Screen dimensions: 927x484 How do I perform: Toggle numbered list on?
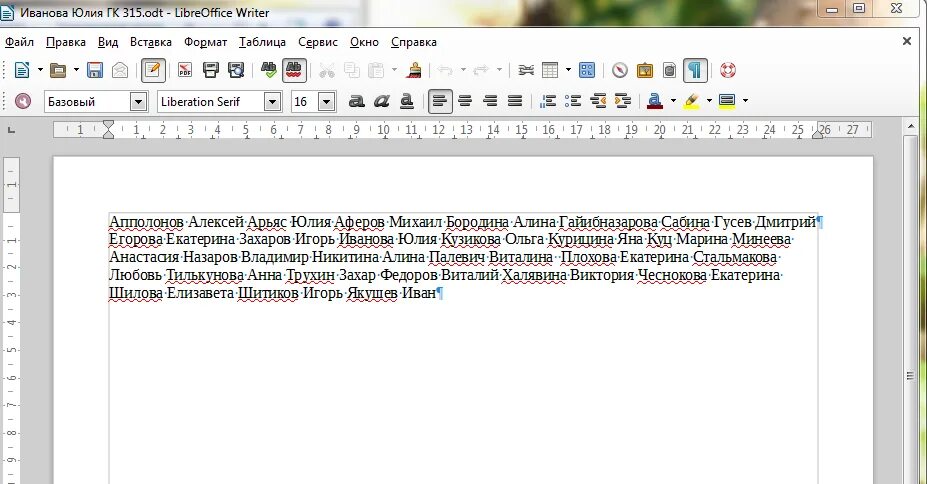click(x=548, y=101)
